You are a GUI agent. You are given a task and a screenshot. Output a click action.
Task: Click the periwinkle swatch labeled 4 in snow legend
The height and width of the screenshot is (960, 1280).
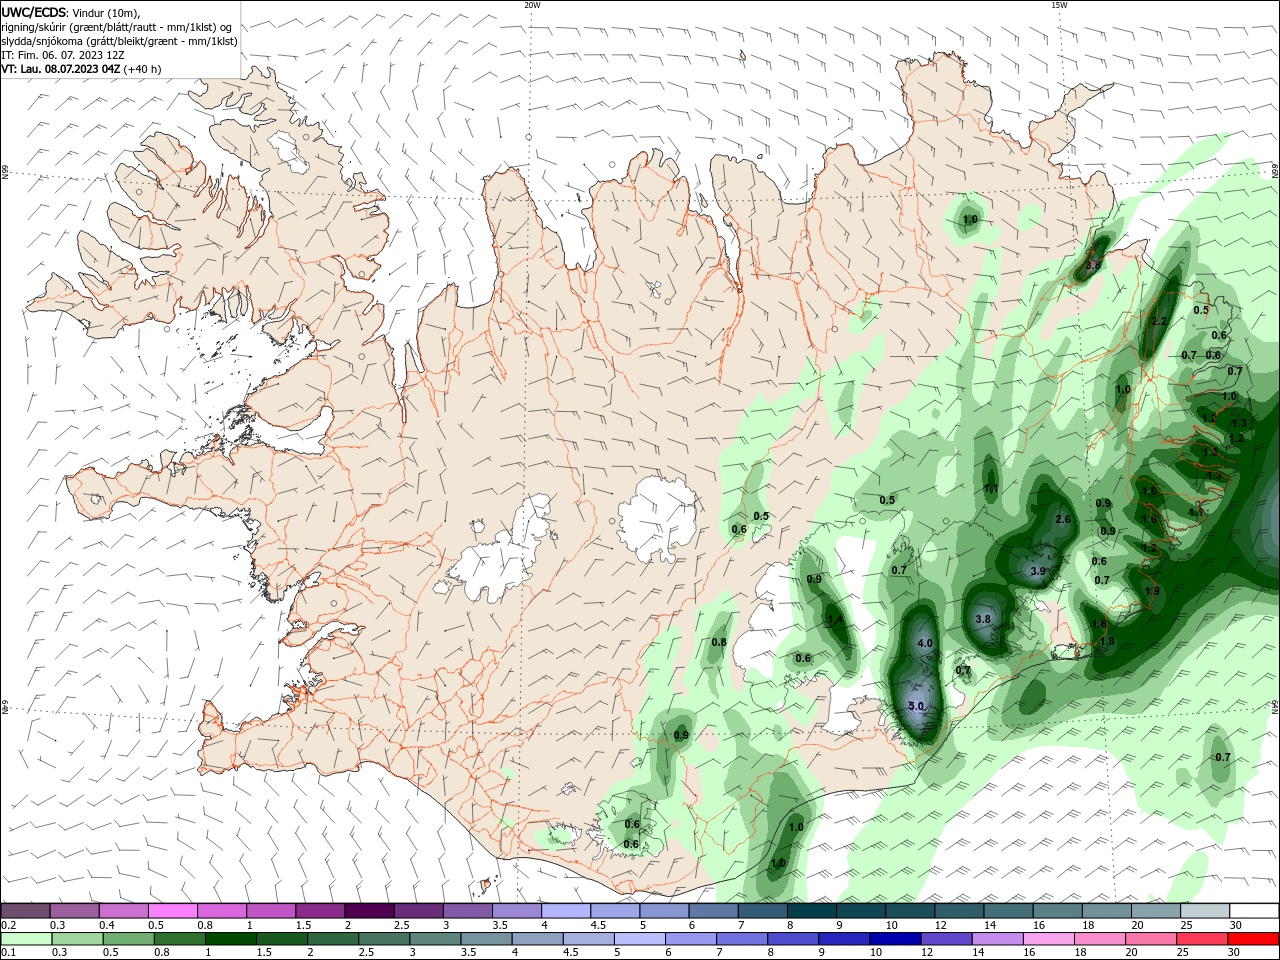click(565, 910)
